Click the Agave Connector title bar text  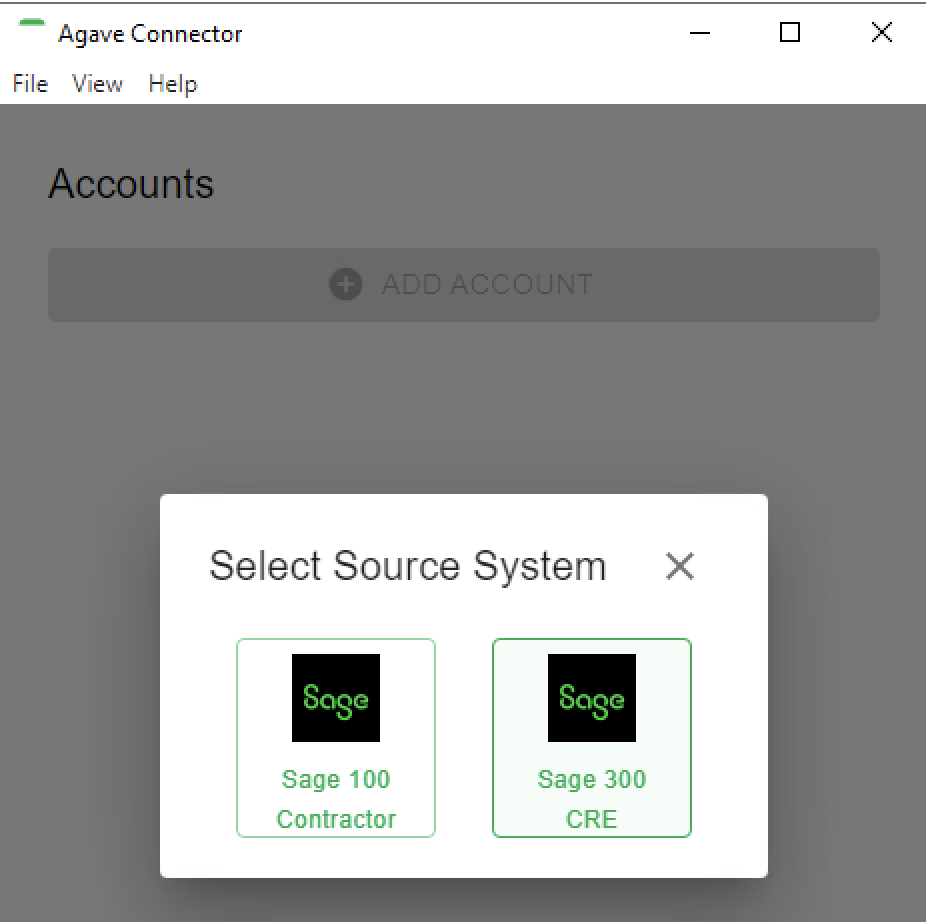(x=150, y=34)
